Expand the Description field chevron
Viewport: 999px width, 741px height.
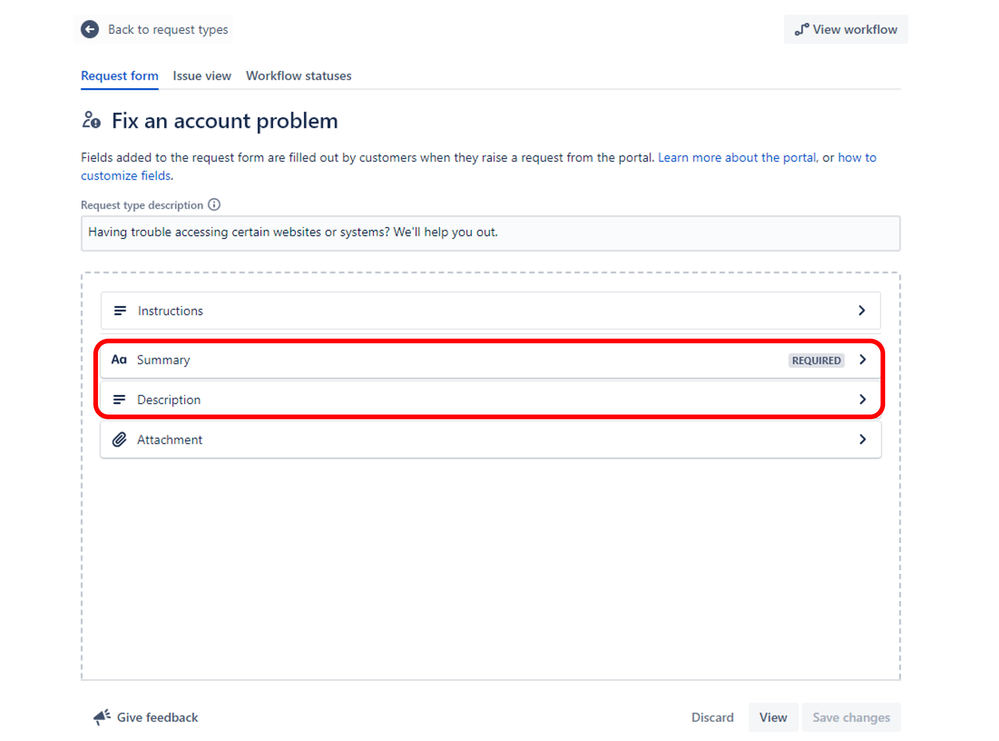coord(863,399)
